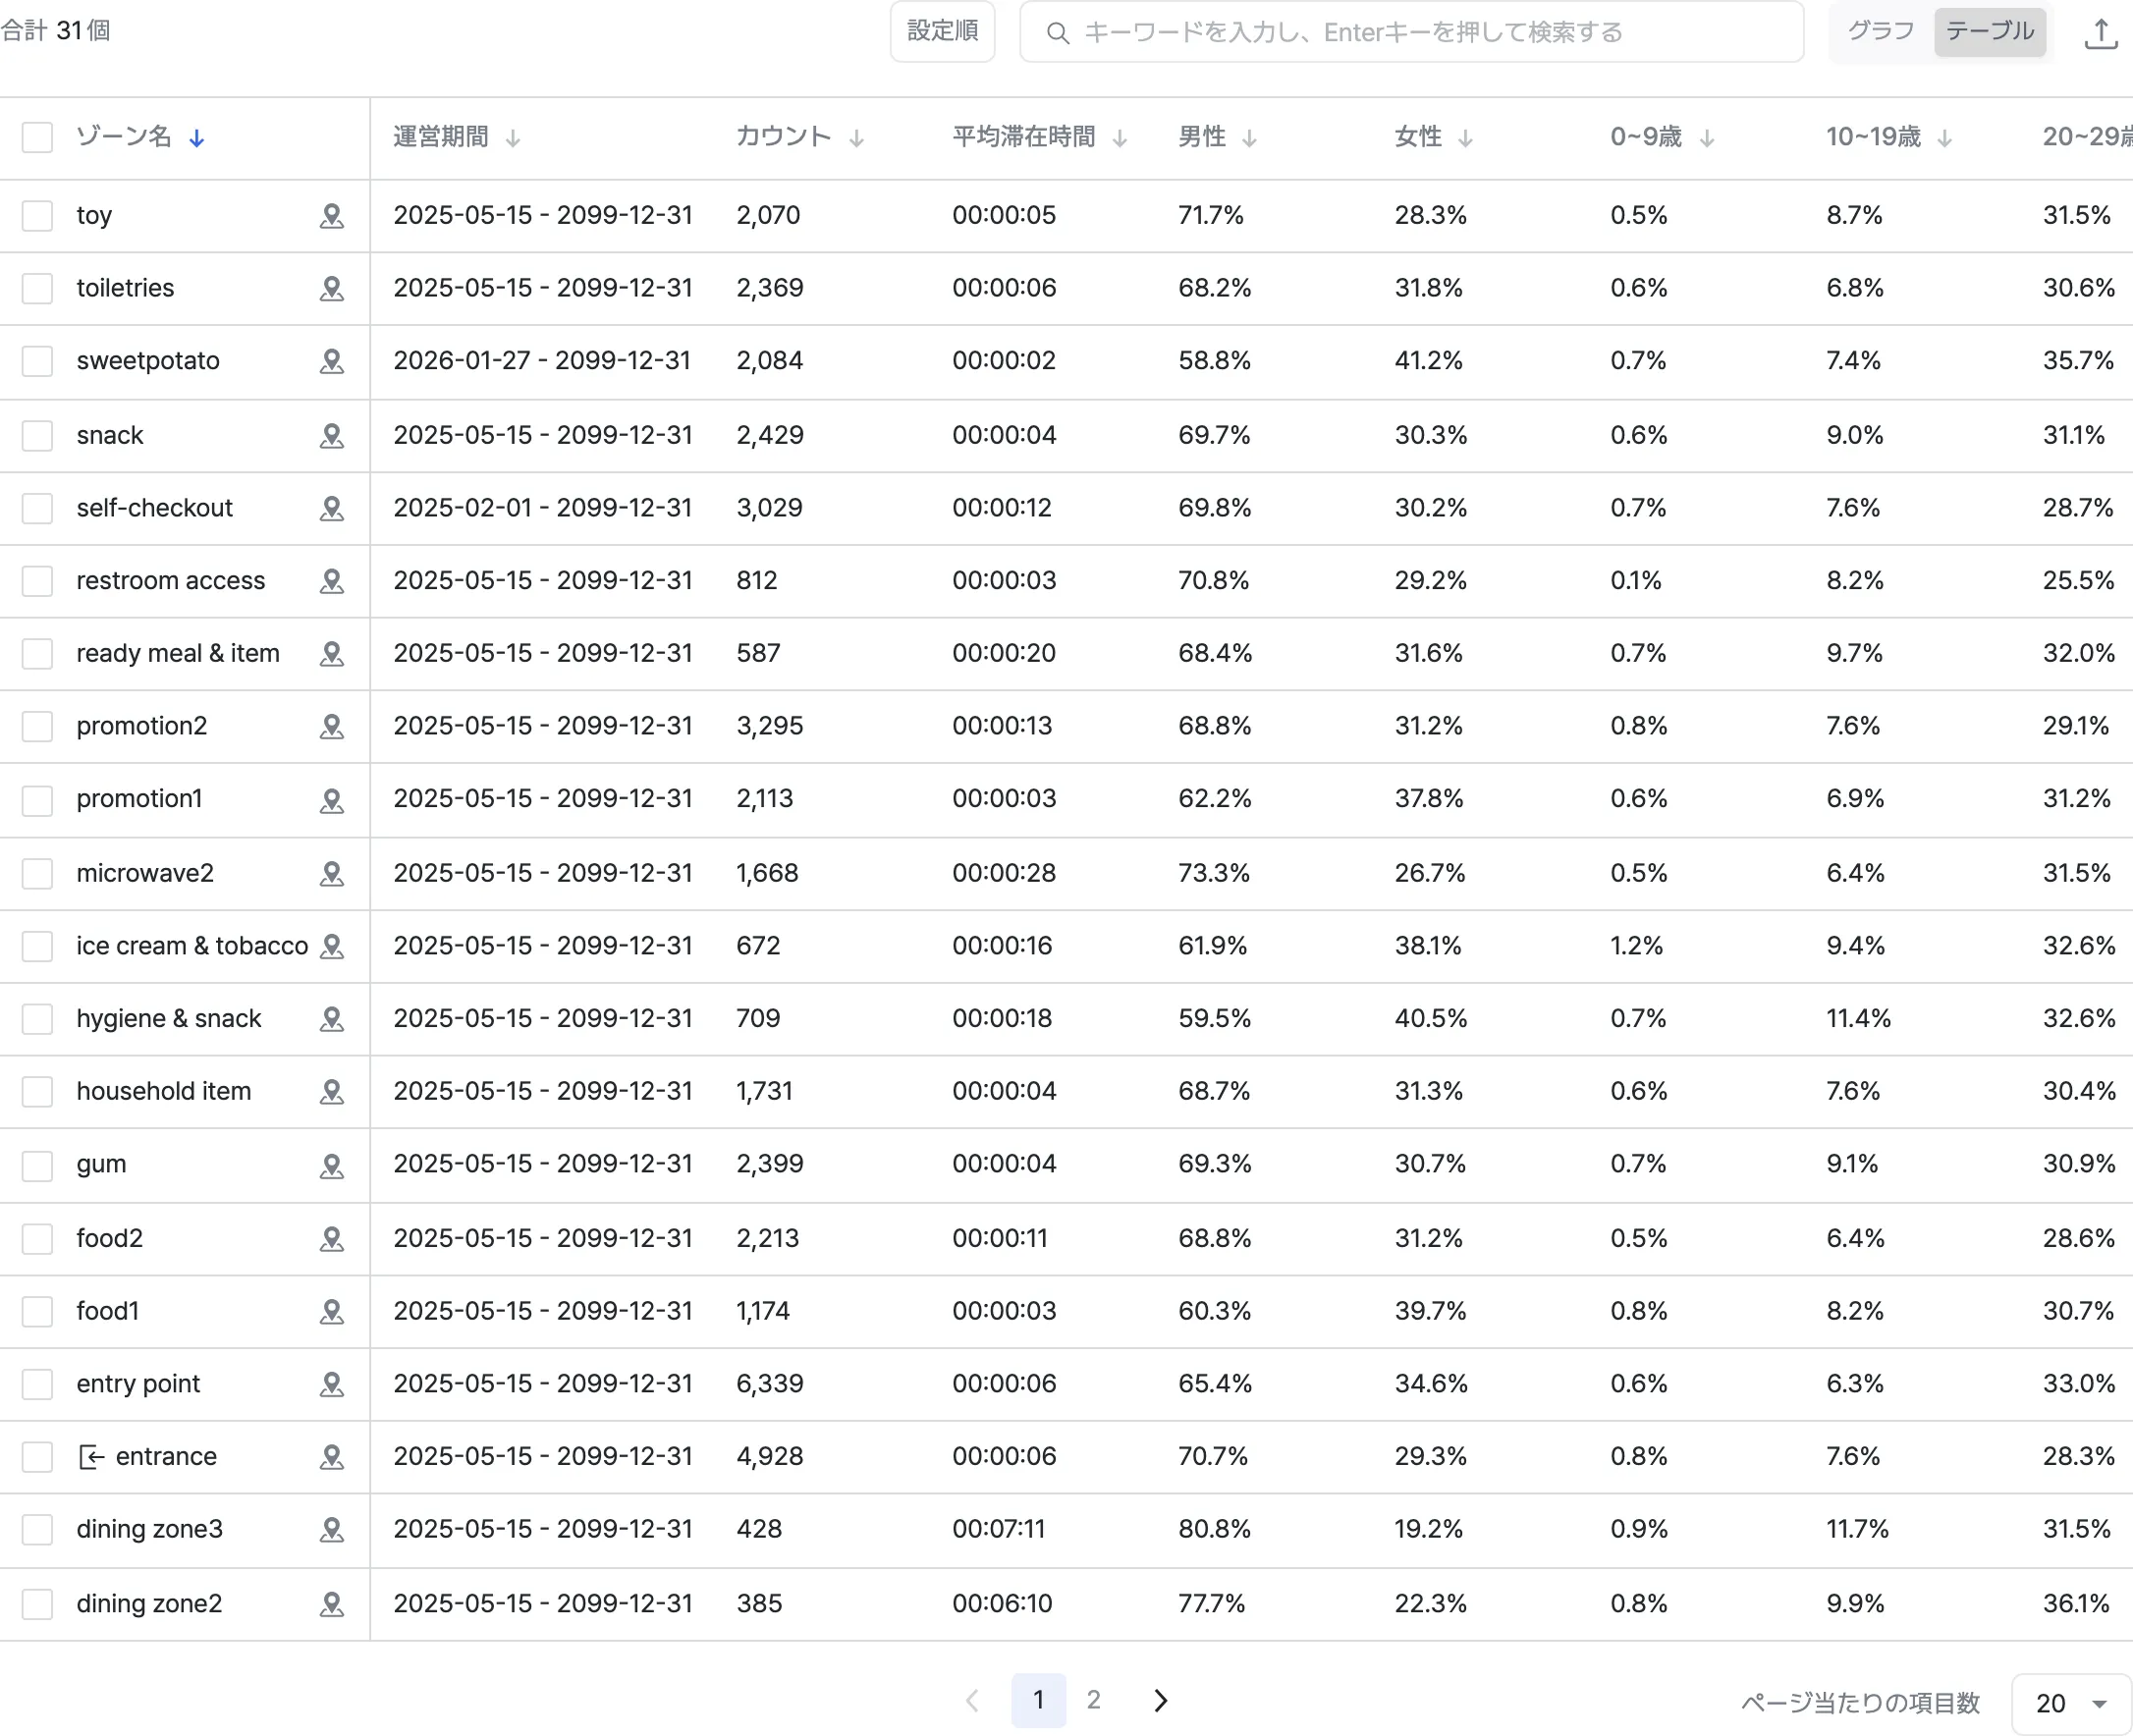Sort by ゾーン名 using the blue arrow
Screen dimensions: 2133x1736
[x=197, y=138]
